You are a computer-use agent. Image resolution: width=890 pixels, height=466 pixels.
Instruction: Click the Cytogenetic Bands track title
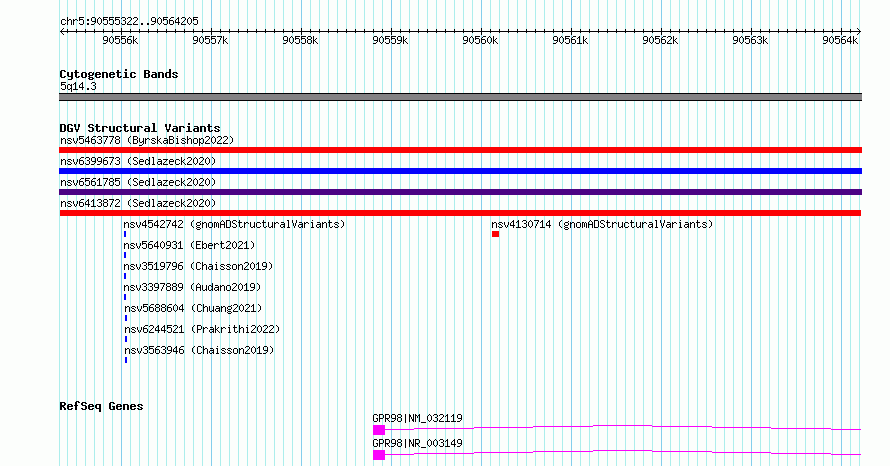(x=119, y=74)
